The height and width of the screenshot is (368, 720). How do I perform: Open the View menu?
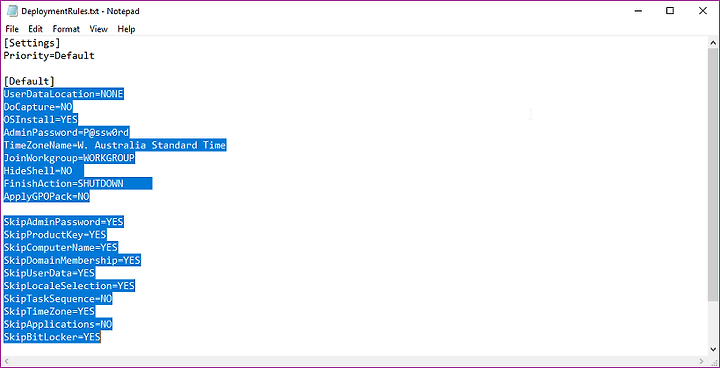(x=98, y=29)
